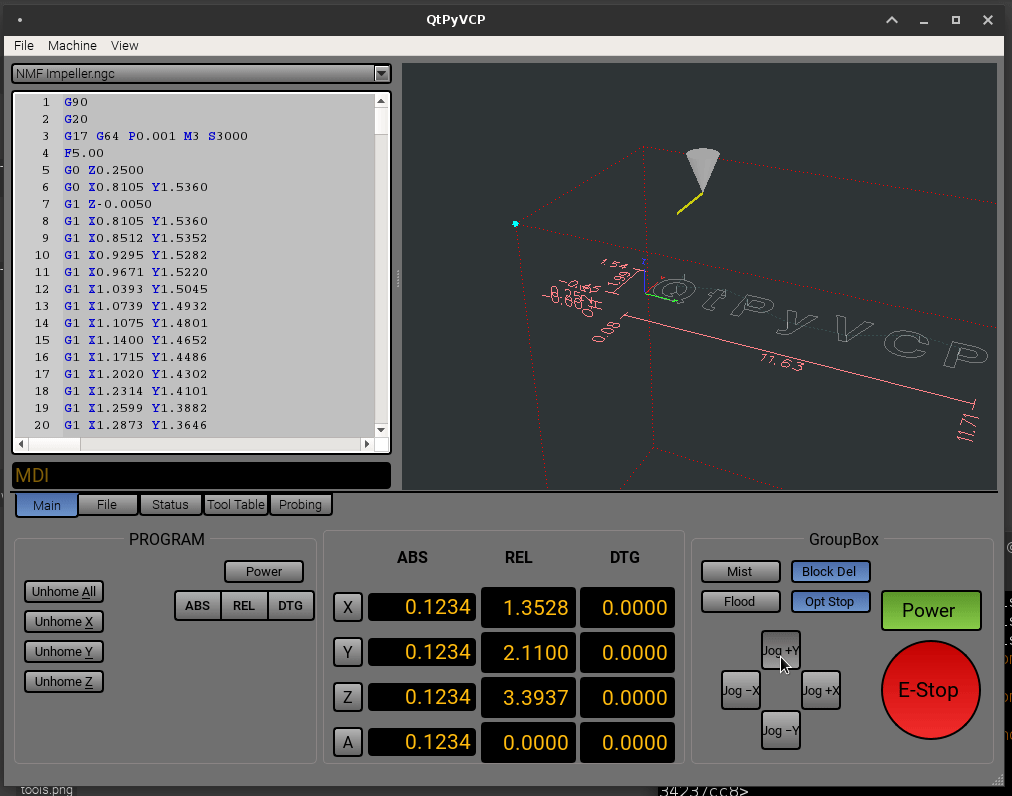The image size is (1012, 796).
Task: Click the horizontal scroll left arrow in editor
Action: pyautogui.click(x=21, y=444)
